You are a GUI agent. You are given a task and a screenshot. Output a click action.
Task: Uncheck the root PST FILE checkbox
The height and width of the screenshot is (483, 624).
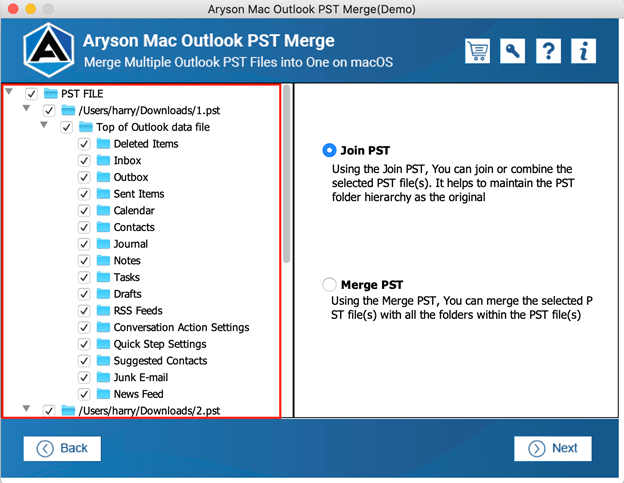click(31, 94)
